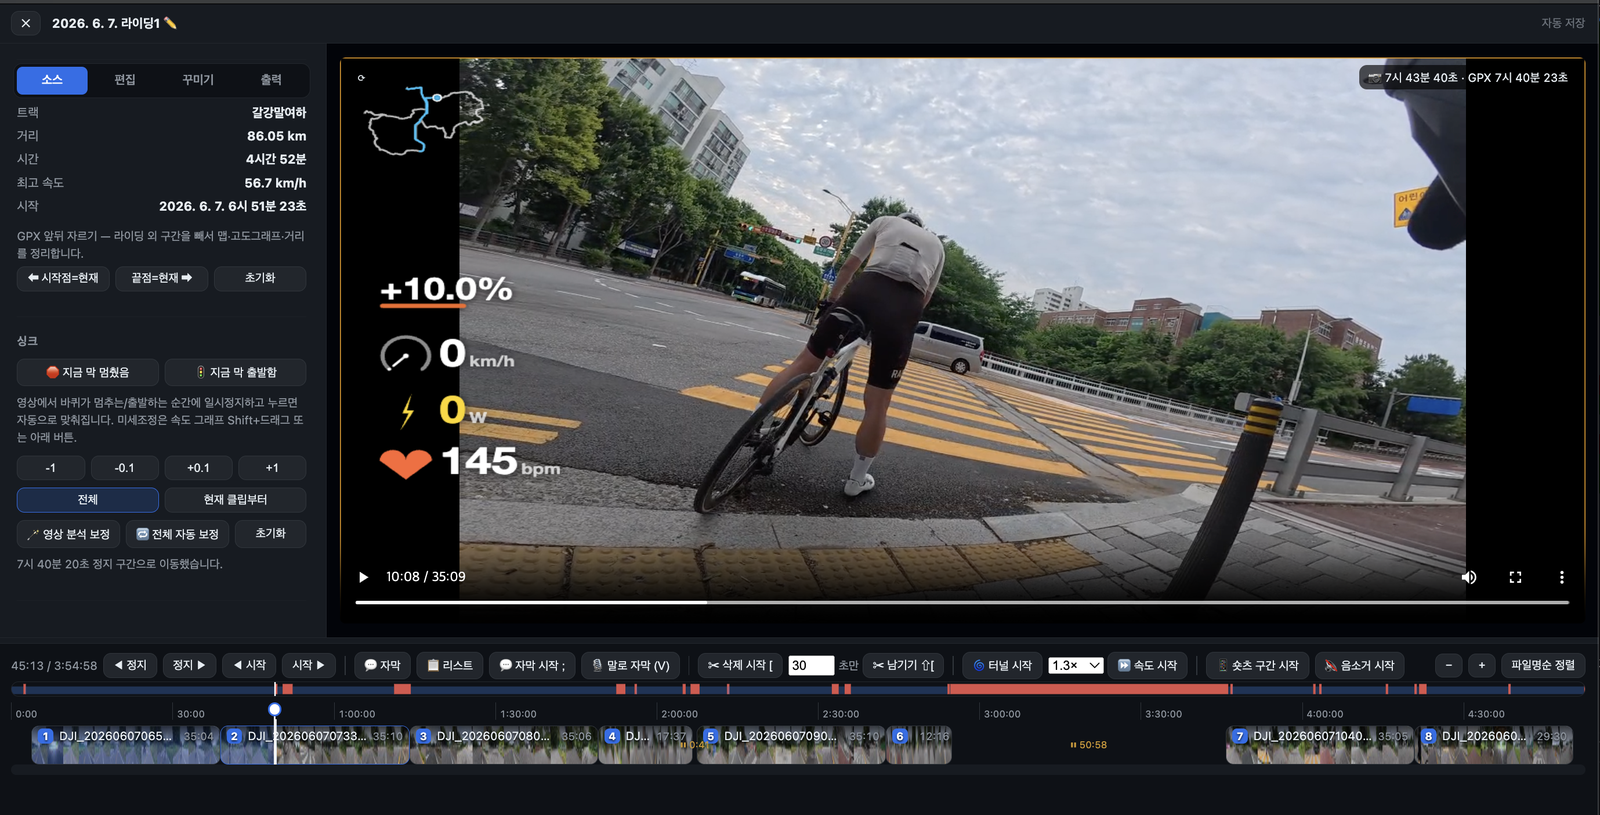
Task: Switch to the 편집 tab
Action: pos(125,80)
